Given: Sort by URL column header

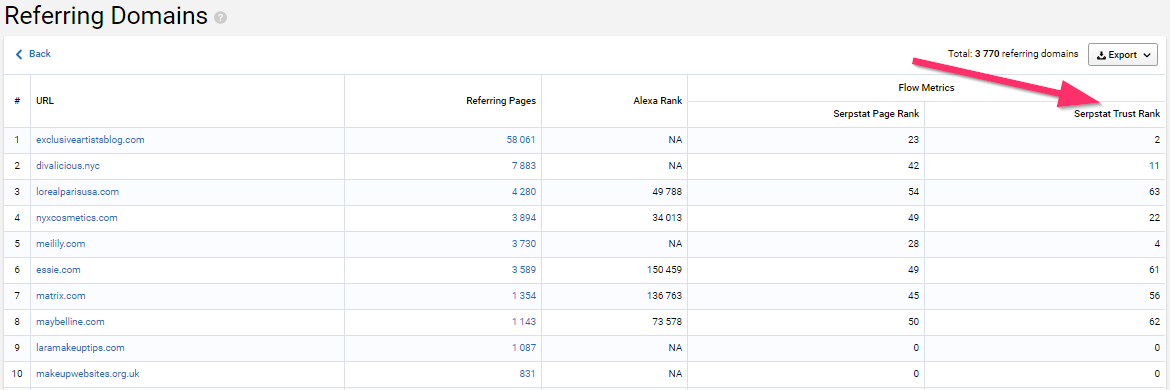Looking at the screenshot, I should coord(45,101).
